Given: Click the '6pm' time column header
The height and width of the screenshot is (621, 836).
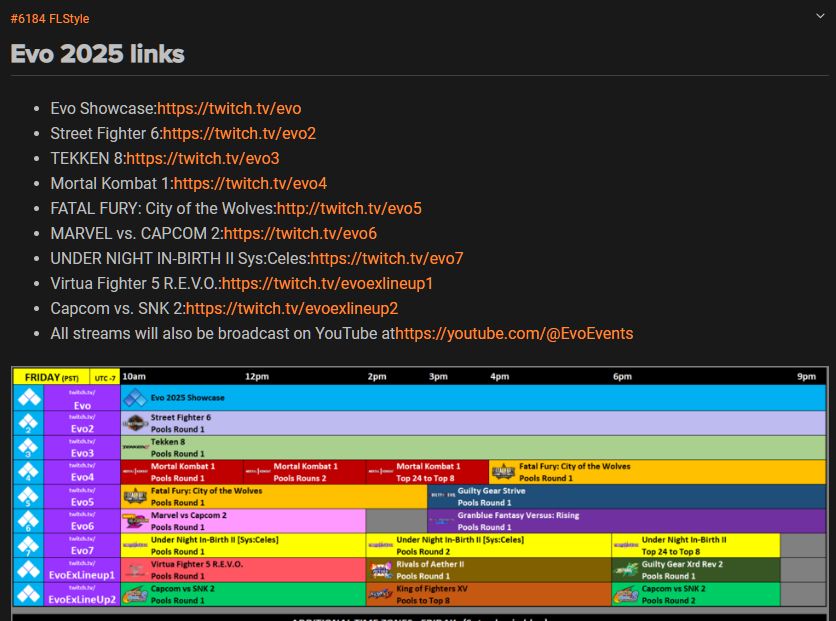Looking at the screenshot, I should tap(622, 376).
